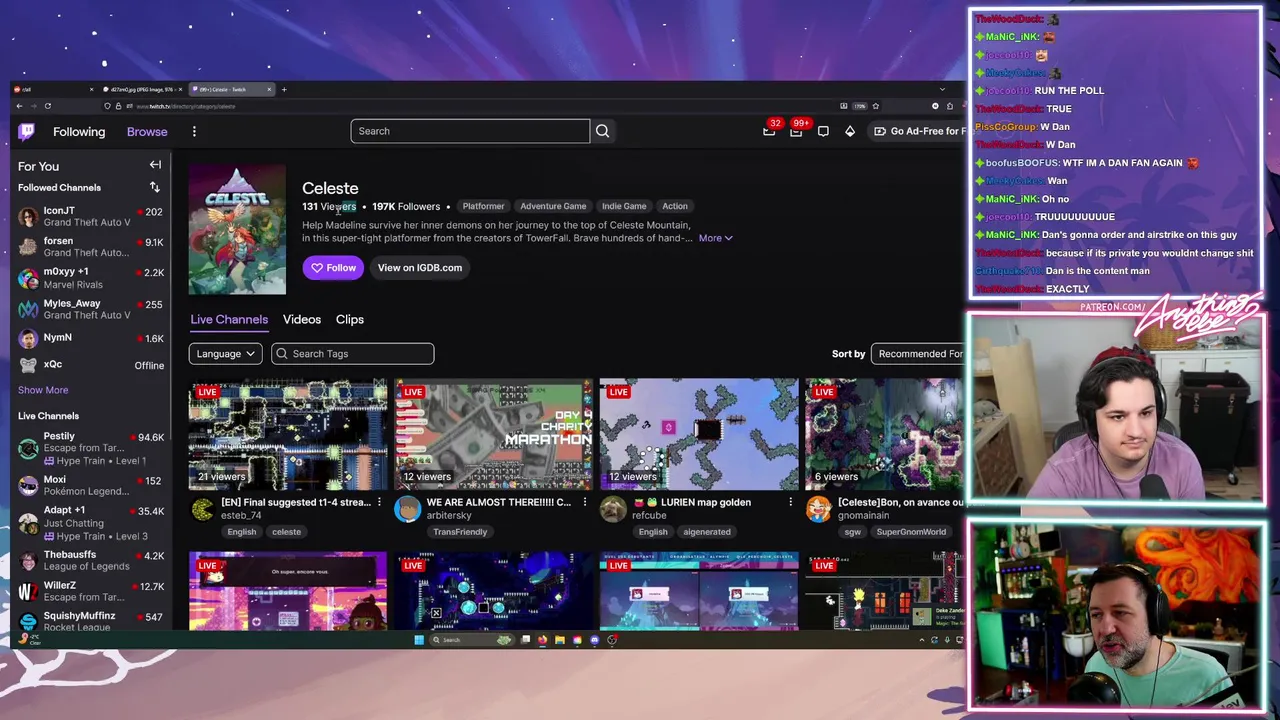The width and height of the screenshot is (1280, 720).
Task: Open the Language dropdown filter
Action: pyautogui.click(x=225, y=353)
